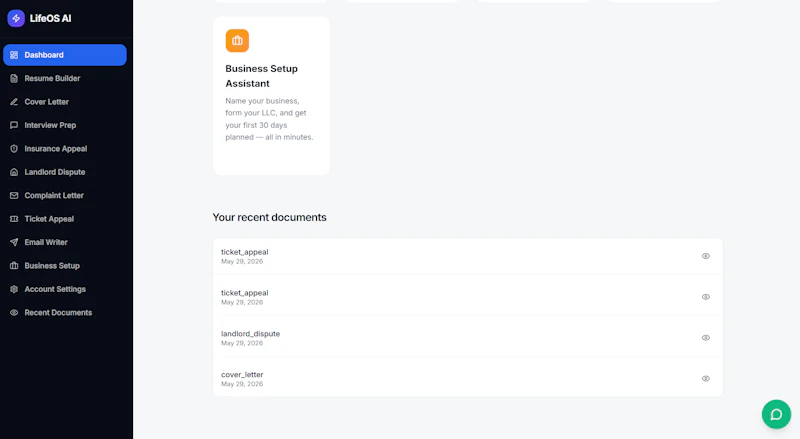Click the Landlord Dispute house icon
Viewport: 800px width, 439px height.
tap(14, 172)
